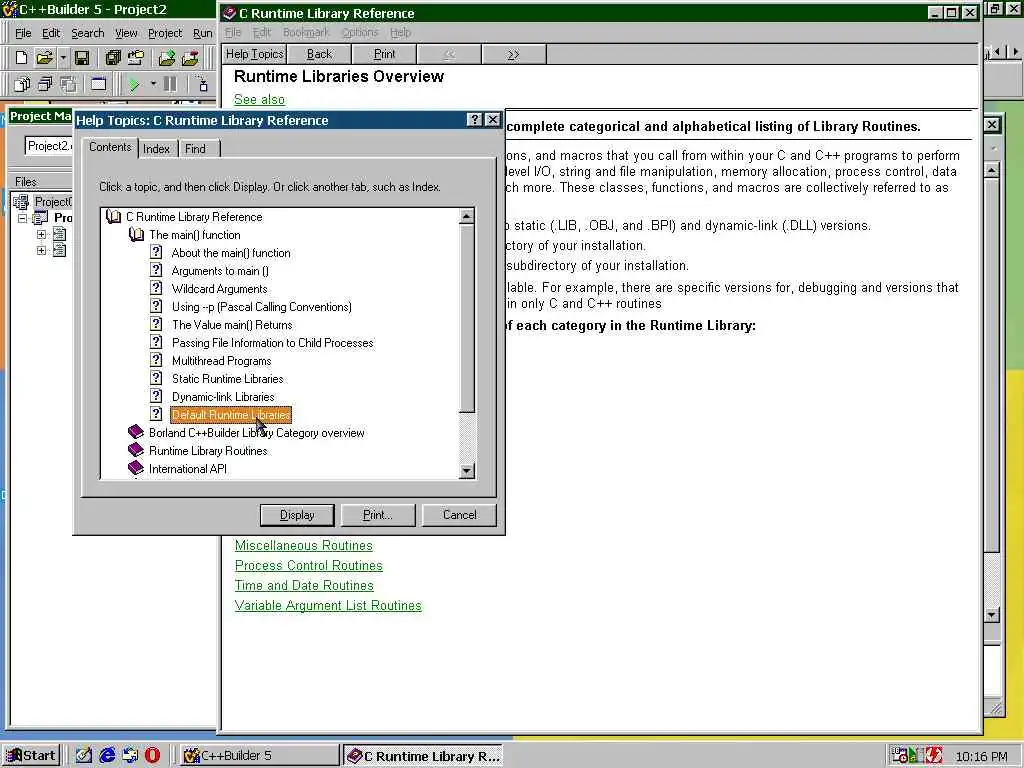This screenshot has width=1024, height=768.
Task: Open the File menu in C++Builder
Action: (23, 33)
